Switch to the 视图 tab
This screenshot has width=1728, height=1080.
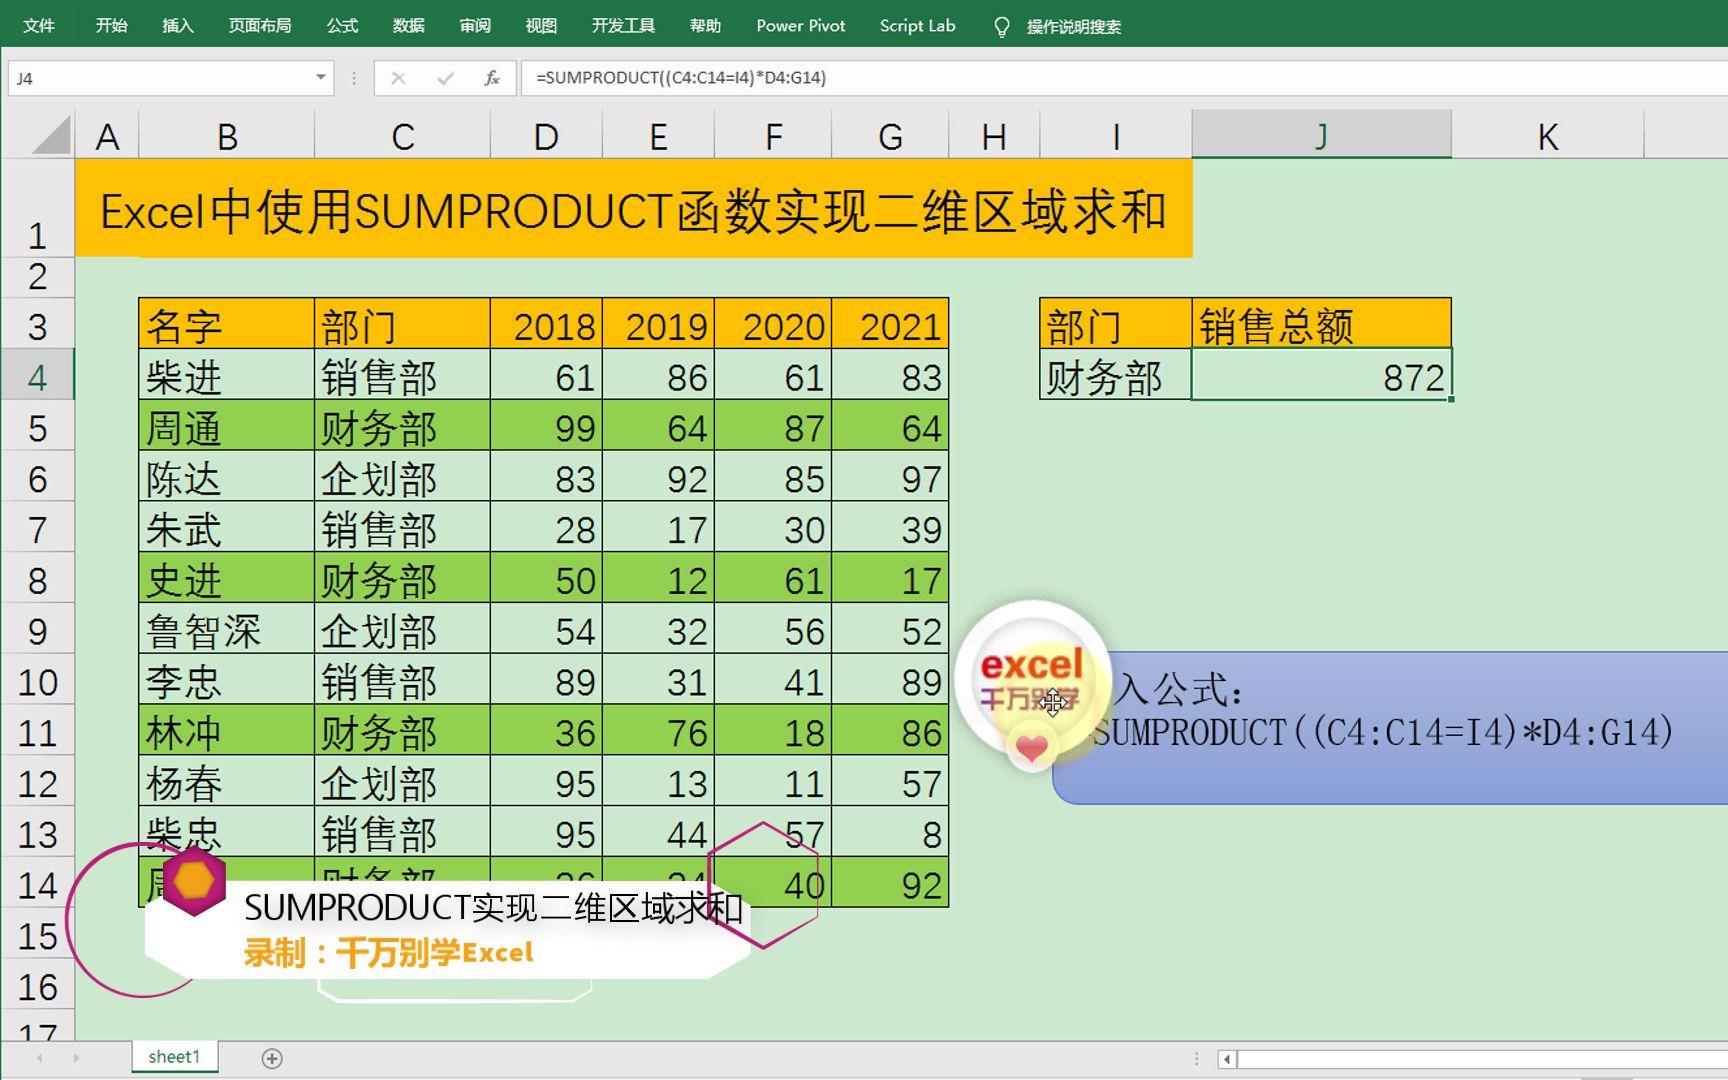(x=541, y=26)
